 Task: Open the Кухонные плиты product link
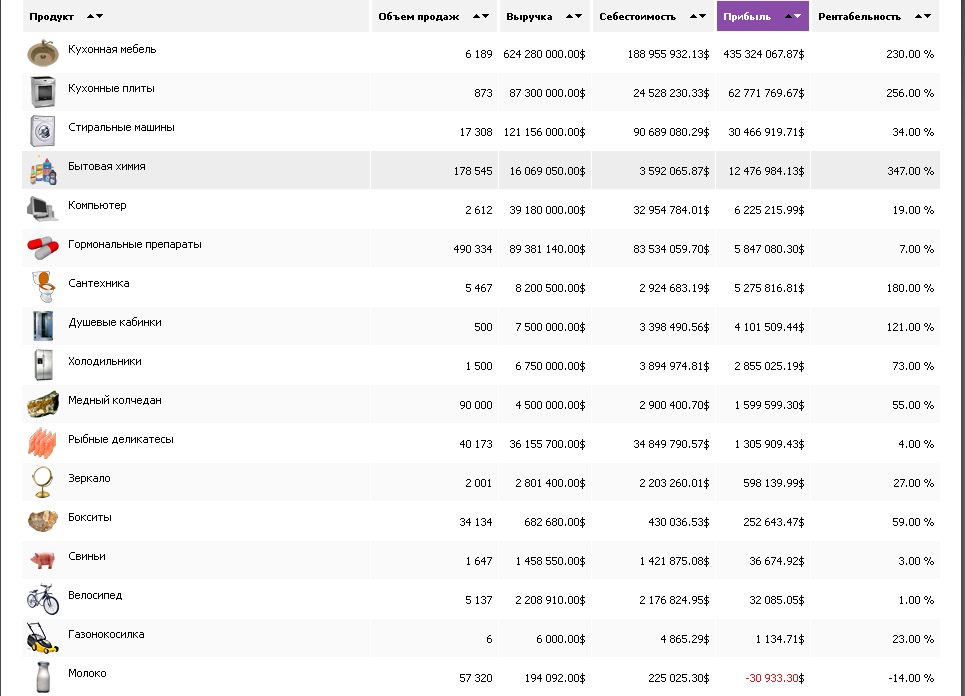(111, 89)
